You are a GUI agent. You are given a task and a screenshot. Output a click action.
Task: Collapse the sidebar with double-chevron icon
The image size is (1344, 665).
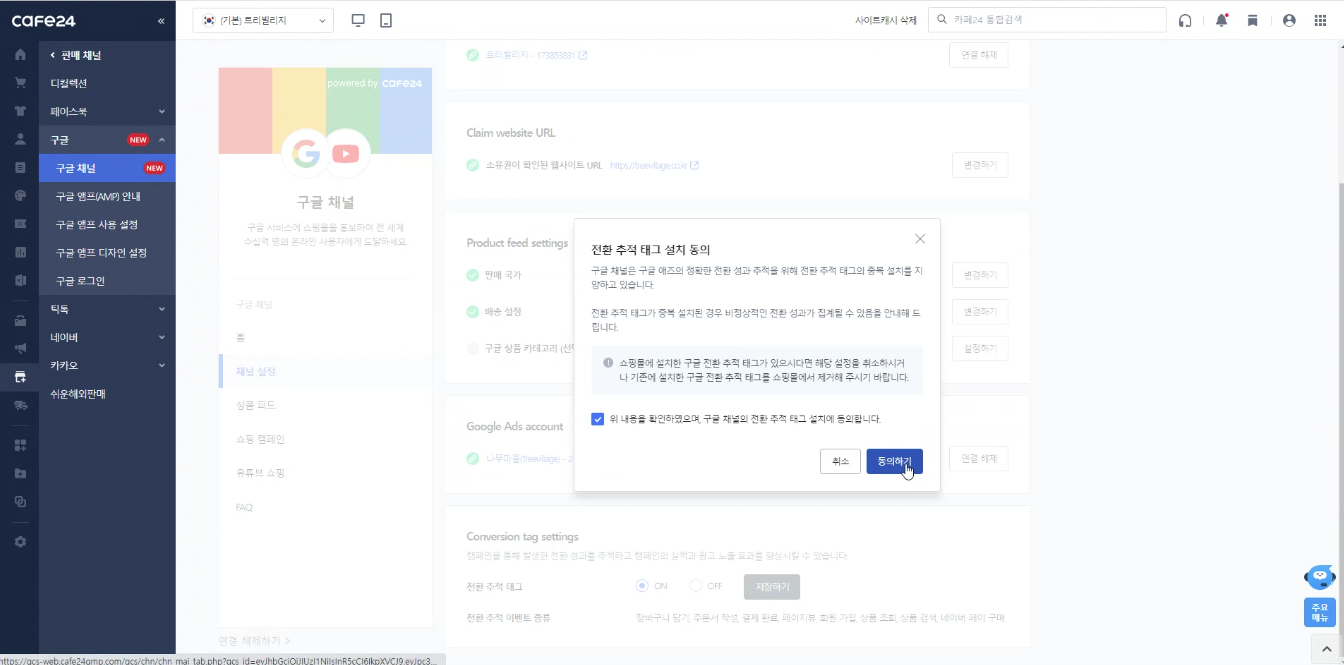pyautogui.click(x=161, y=21)
